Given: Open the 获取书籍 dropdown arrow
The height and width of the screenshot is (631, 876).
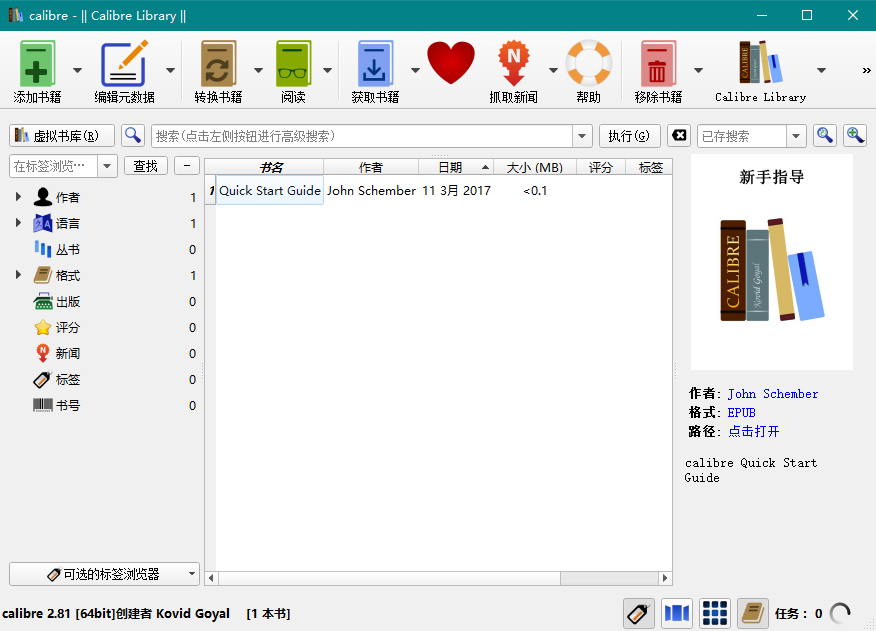Looking at the screenshot, I should 415,70.
